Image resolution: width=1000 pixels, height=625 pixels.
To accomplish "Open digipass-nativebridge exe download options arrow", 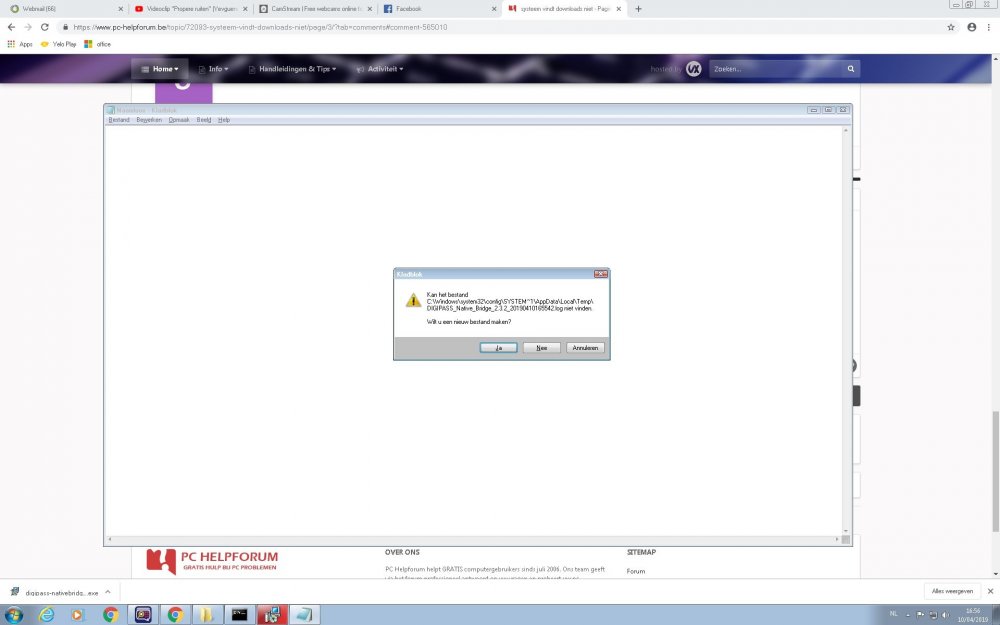I will tap(108, 592).
